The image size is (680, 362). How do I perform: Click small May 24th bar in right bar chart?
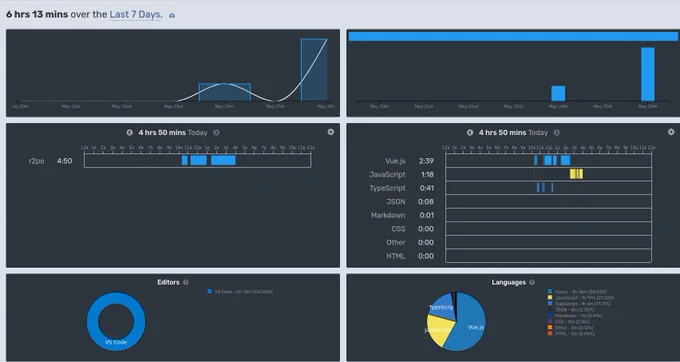click(x=558, y=93)
